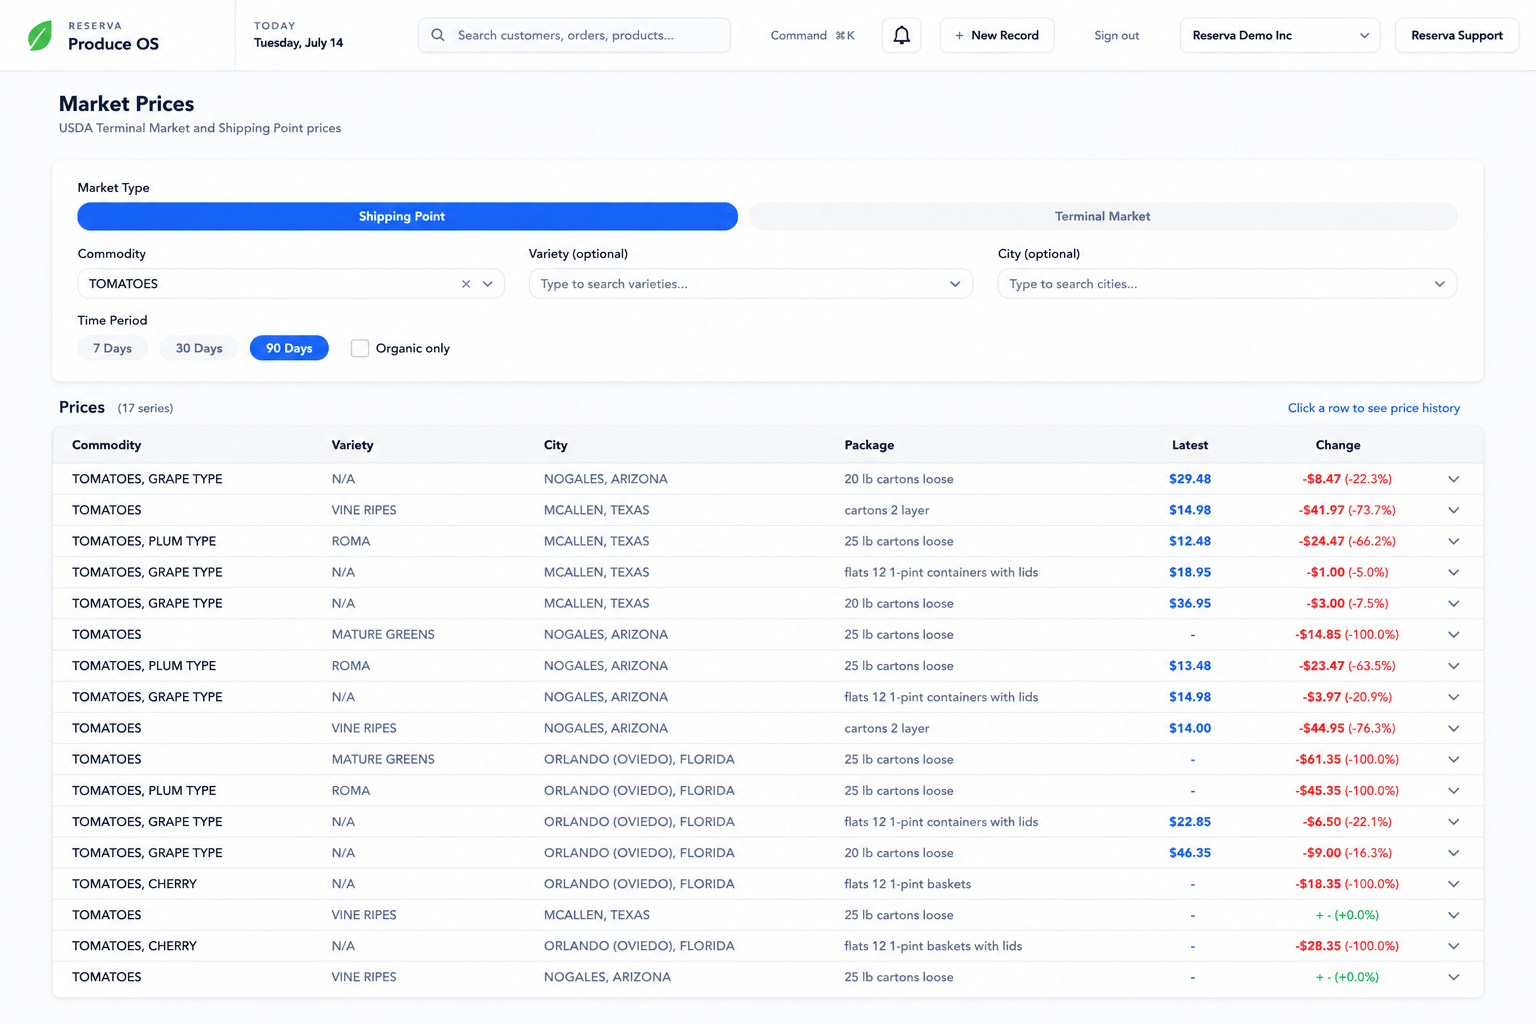Viewport: 1536px width, 1024px height.
Task: Select the Shipping Point market type
Action: [407, 216]
